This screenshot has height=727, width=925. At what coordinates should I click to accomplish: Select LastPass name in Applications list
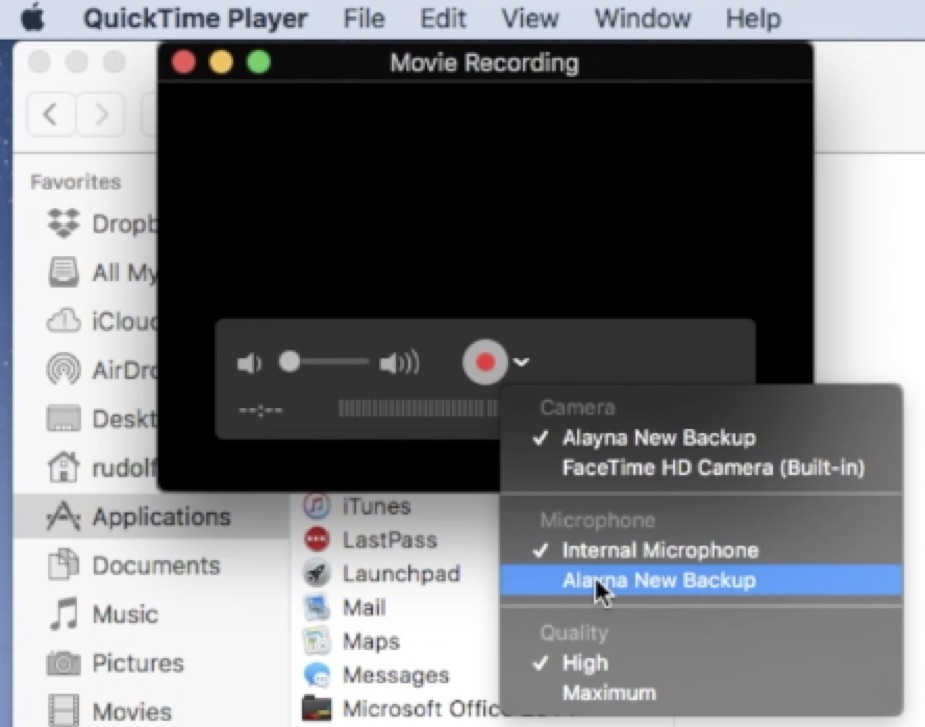point(390,540)
